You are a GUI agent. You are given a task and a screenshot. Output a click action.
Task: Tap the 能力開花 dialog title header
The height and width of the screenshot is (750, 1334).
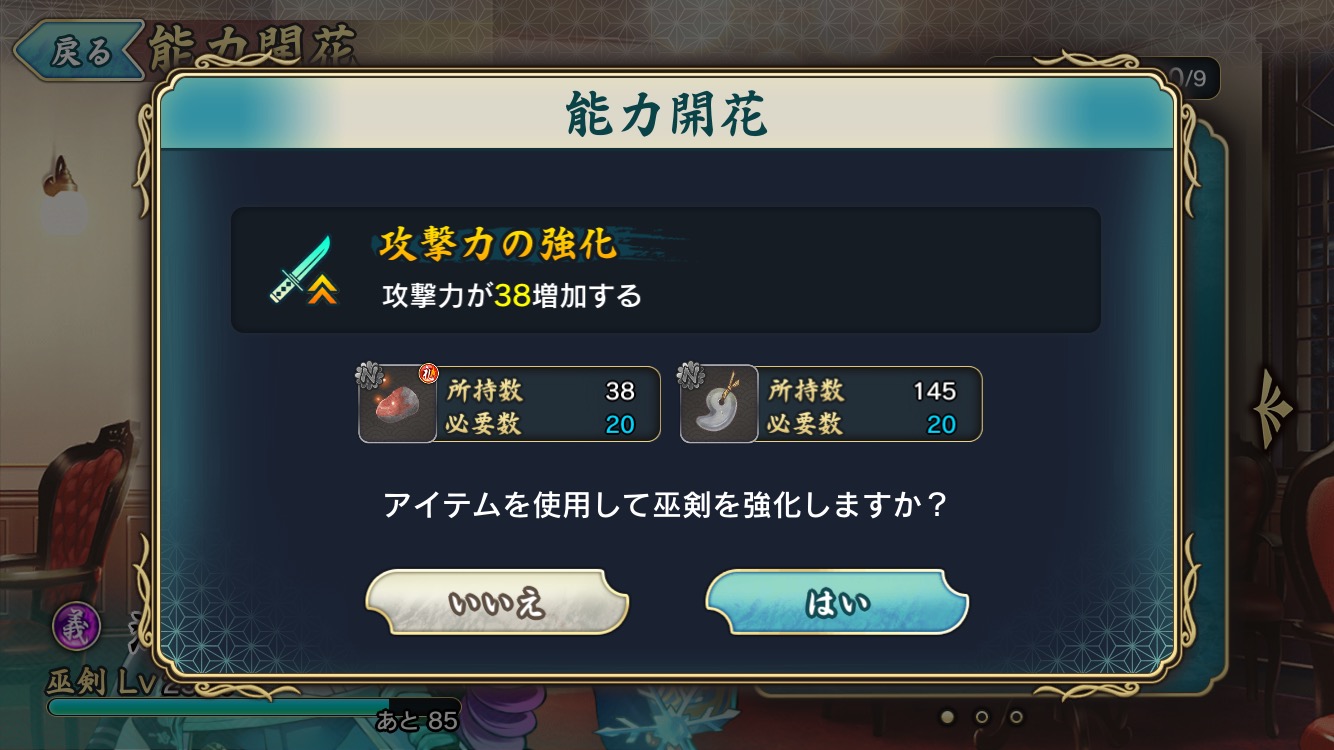666,114
